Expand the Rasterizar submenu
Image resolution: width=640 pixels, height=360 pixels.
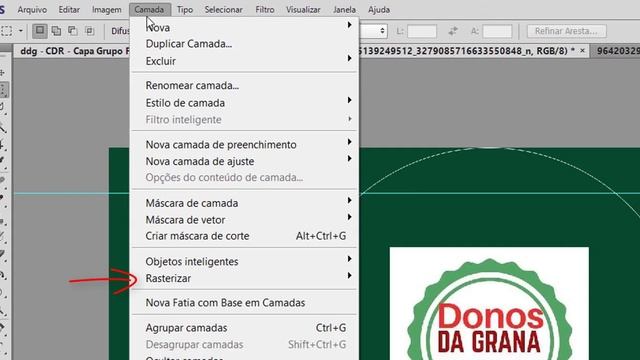coord(244,278)
